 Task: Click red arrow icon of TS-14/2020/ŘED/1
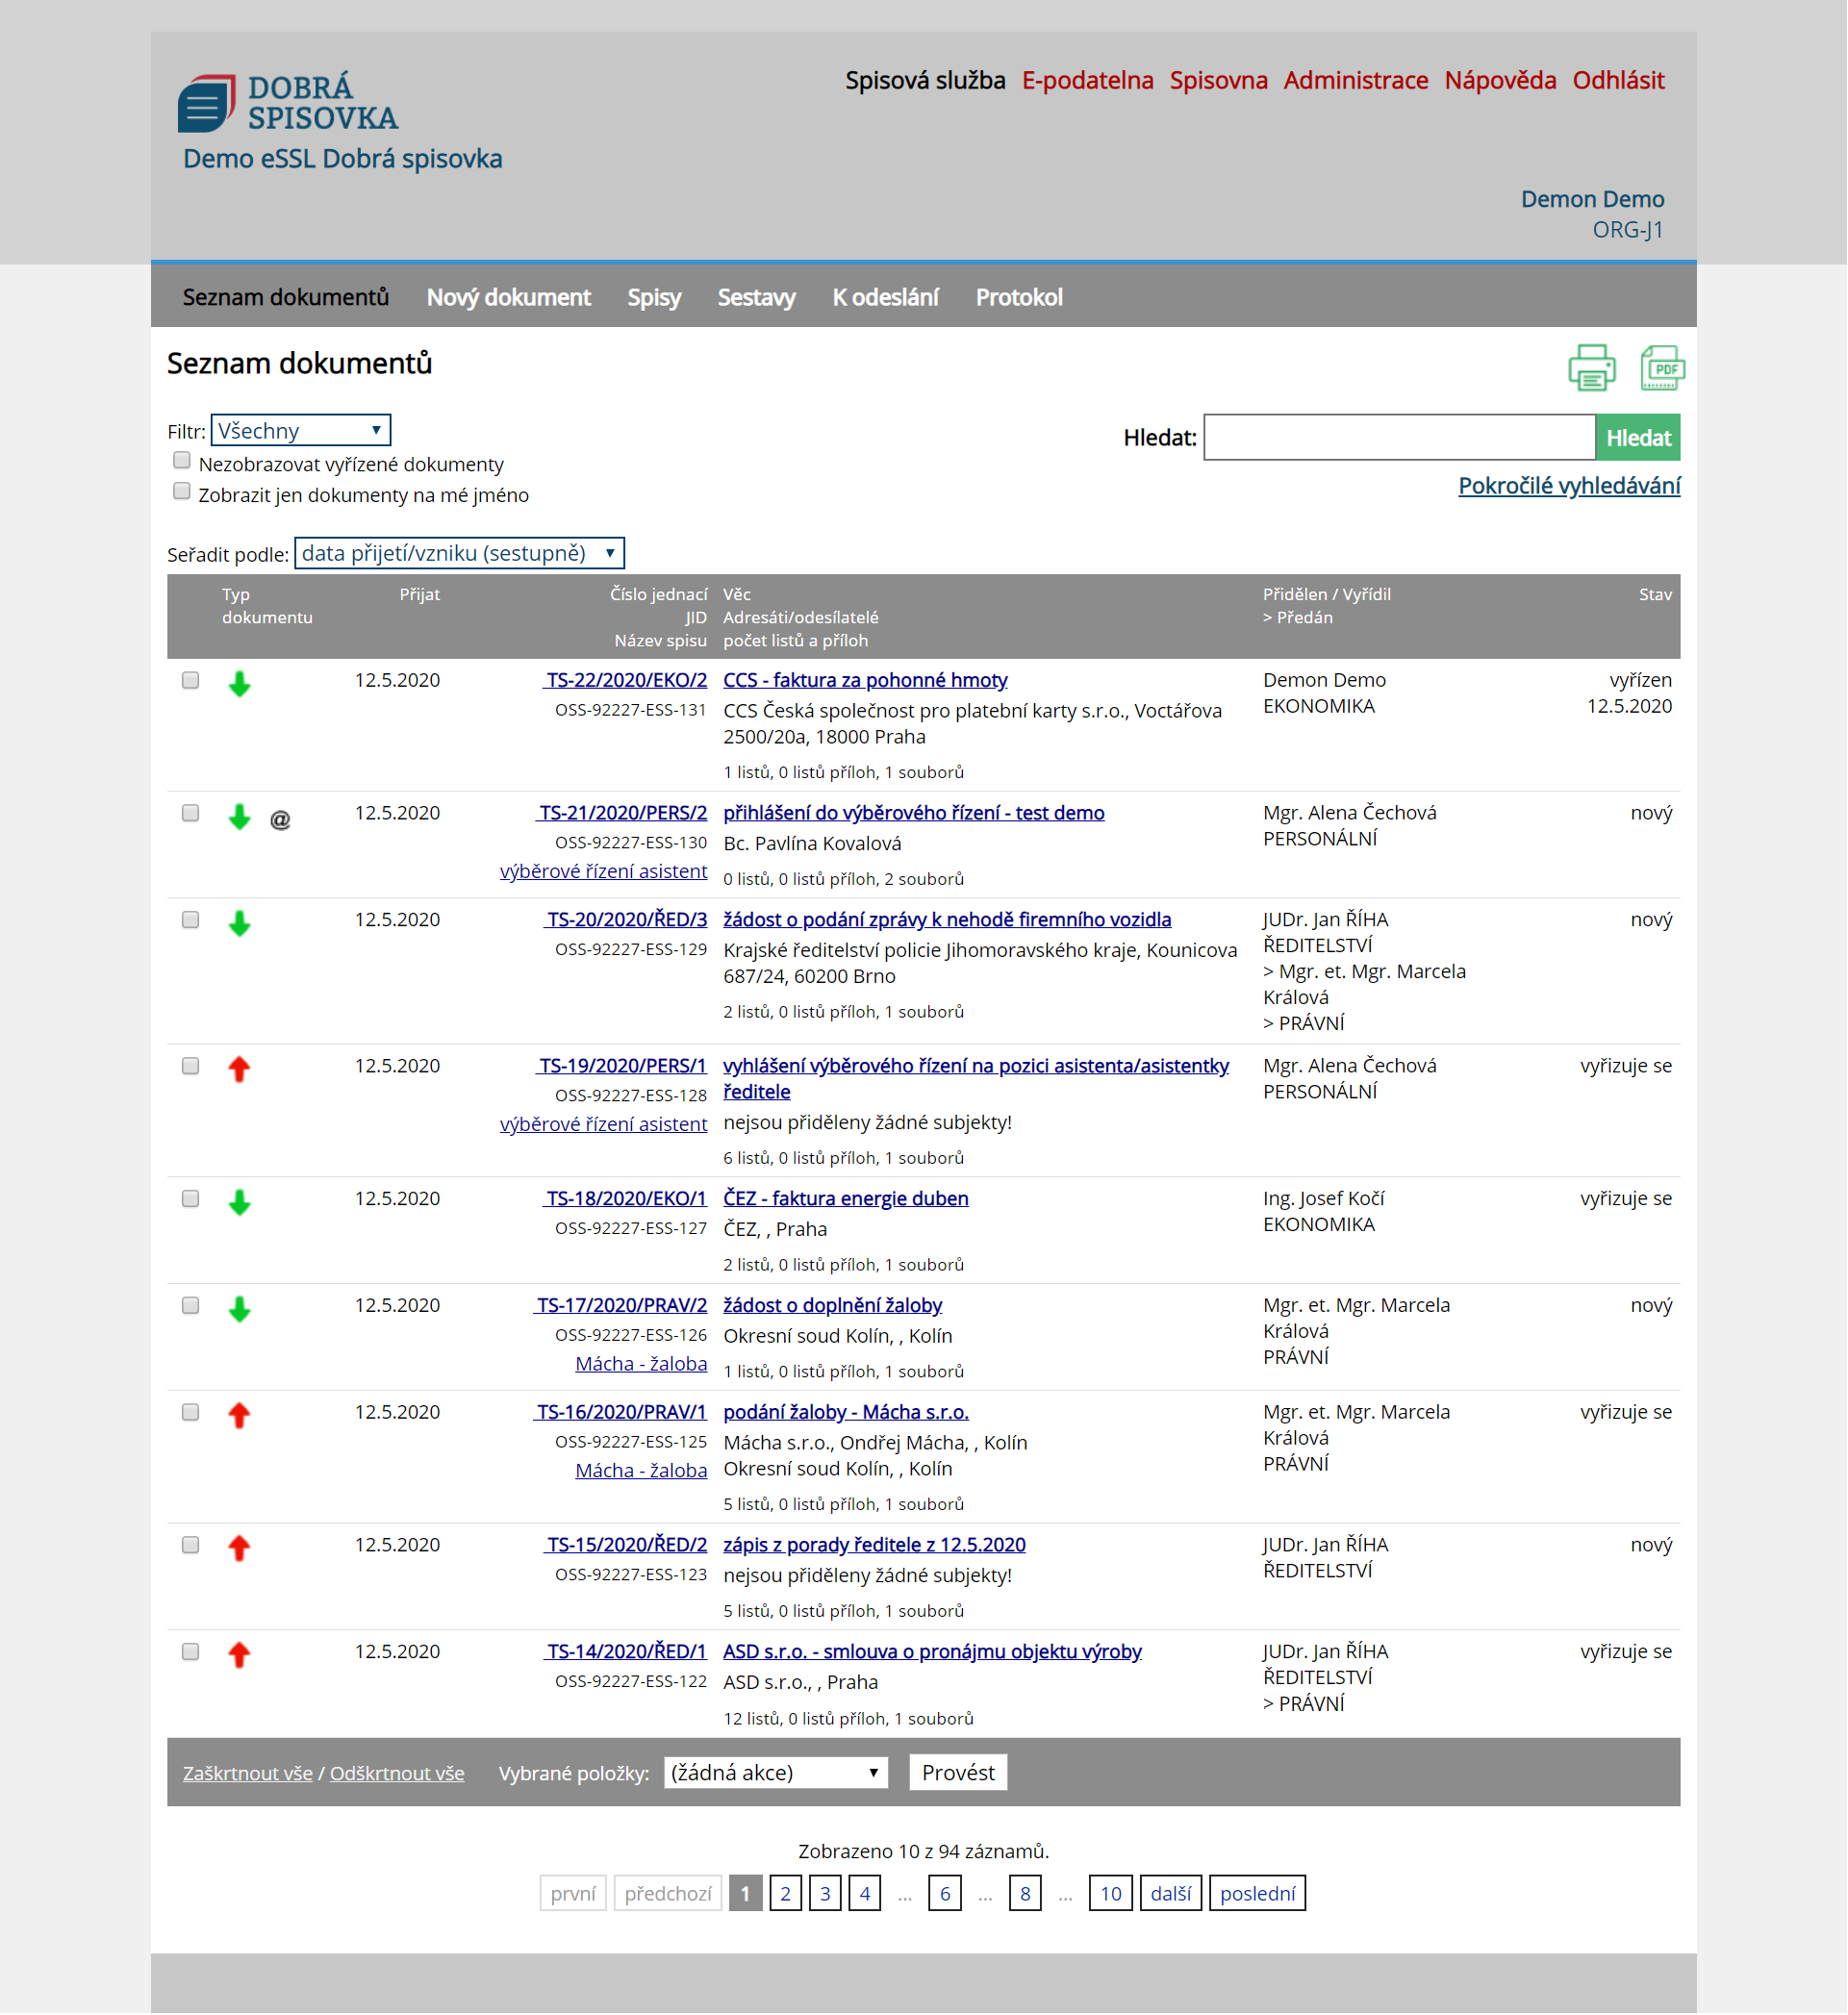point(239,1656)
